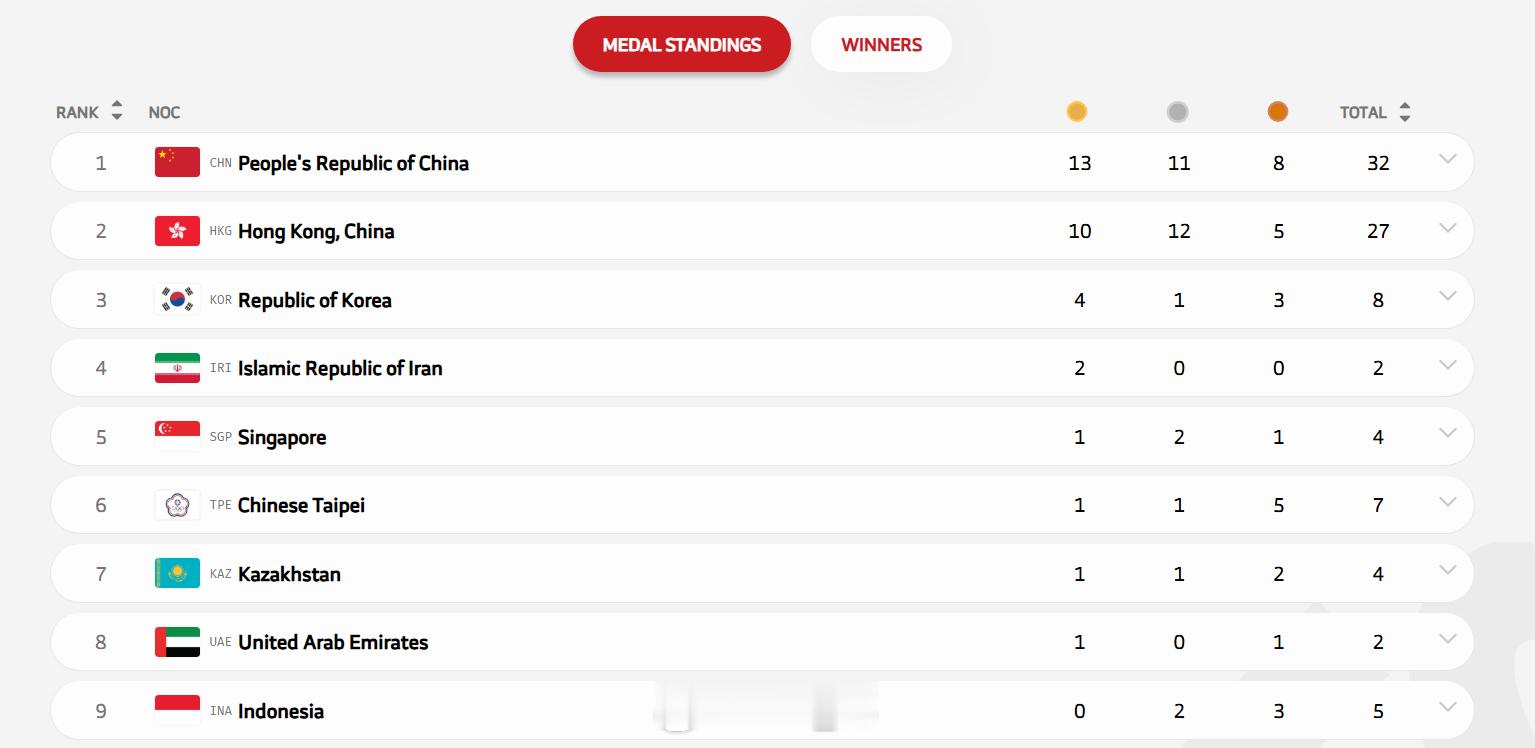Open the Kazakhstan country name link
The height and width of the screenshot is (748, 1535).
click(289, 574)
